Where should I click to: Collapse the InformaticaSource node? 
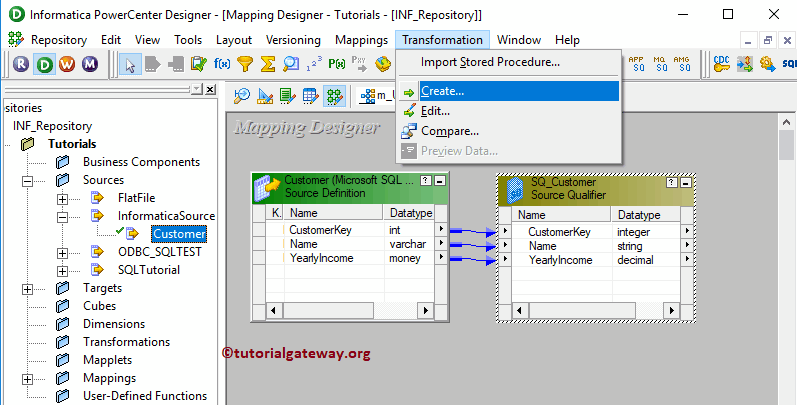(62, 217)
